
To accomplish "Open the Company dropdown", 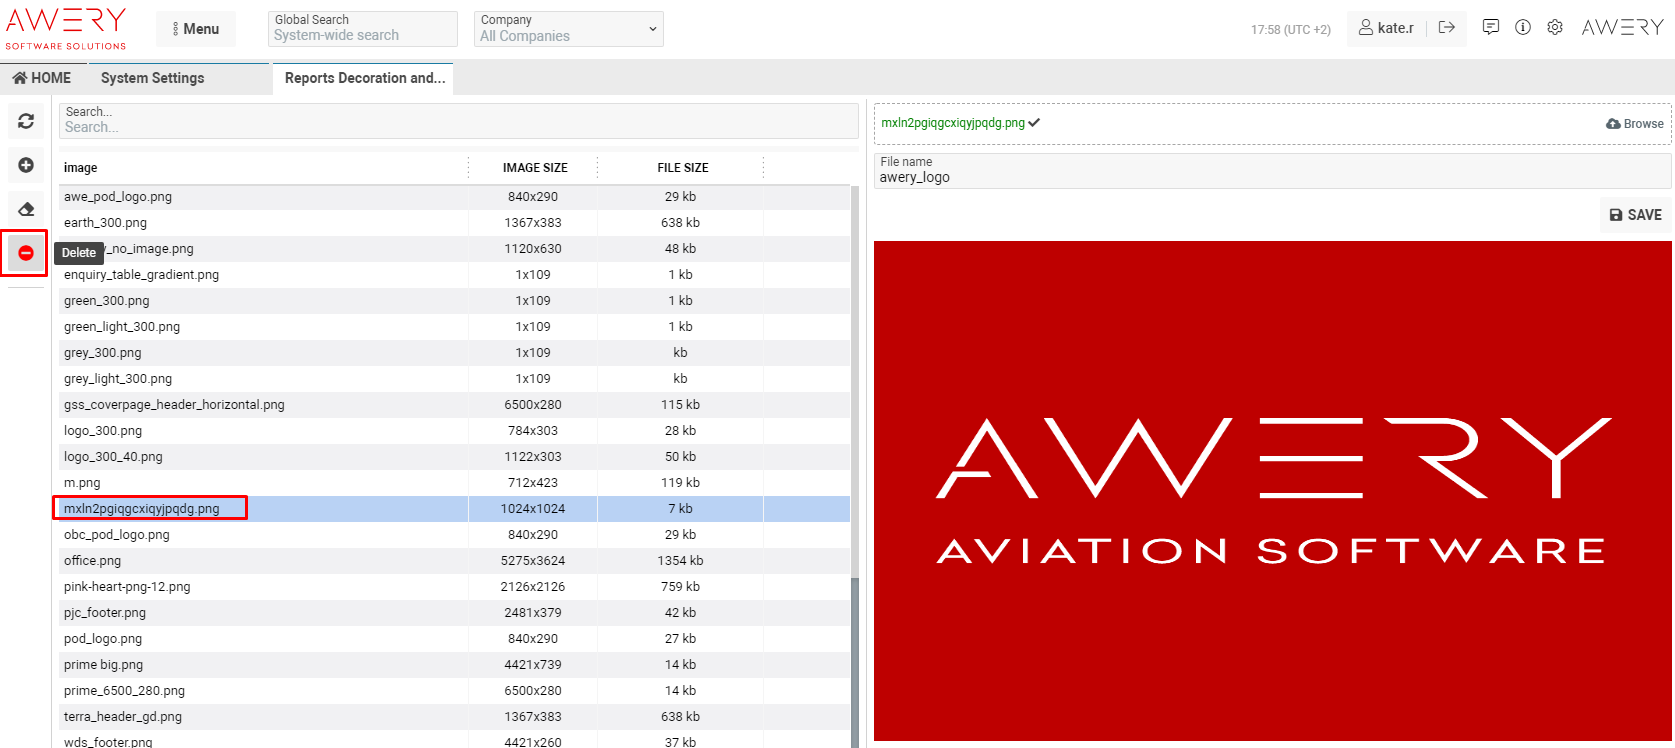I will (x=568, y=29).
